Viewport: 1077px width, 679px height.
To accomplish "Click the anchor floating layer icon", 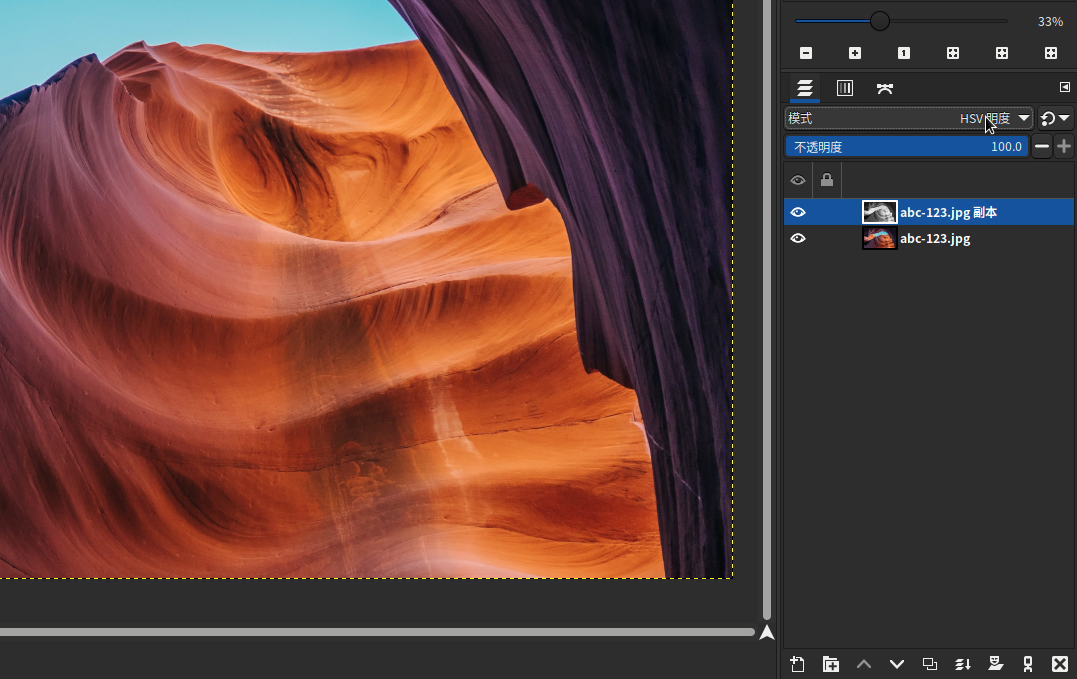I will point(1027,664).
